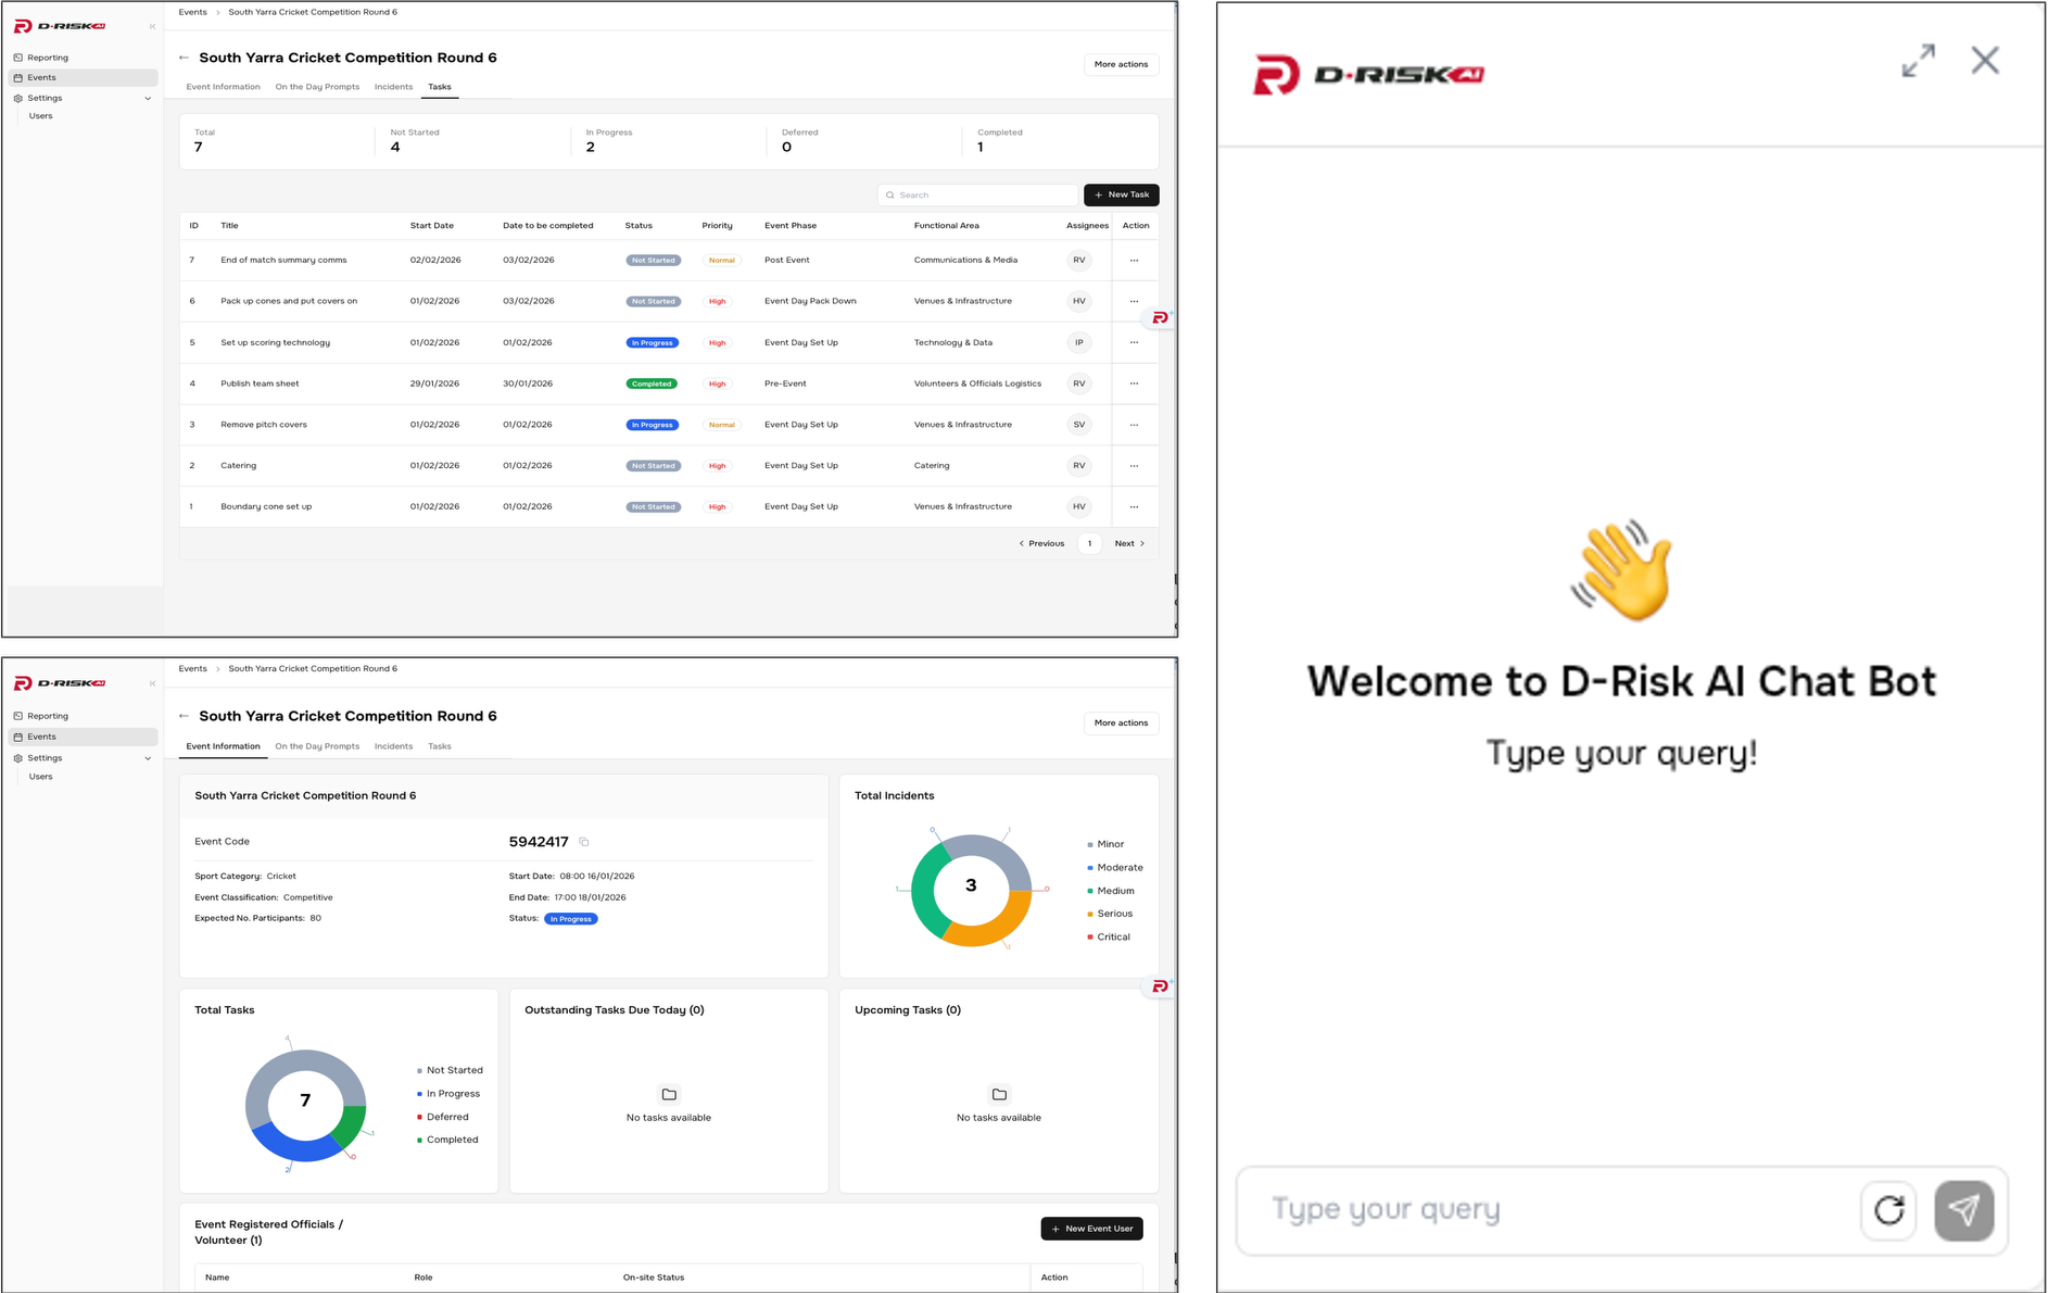Screen dimensions: 2048x1293
Task: Click the Critical legend swatch in Total Incidents
Action: (x=1090, y=937)
